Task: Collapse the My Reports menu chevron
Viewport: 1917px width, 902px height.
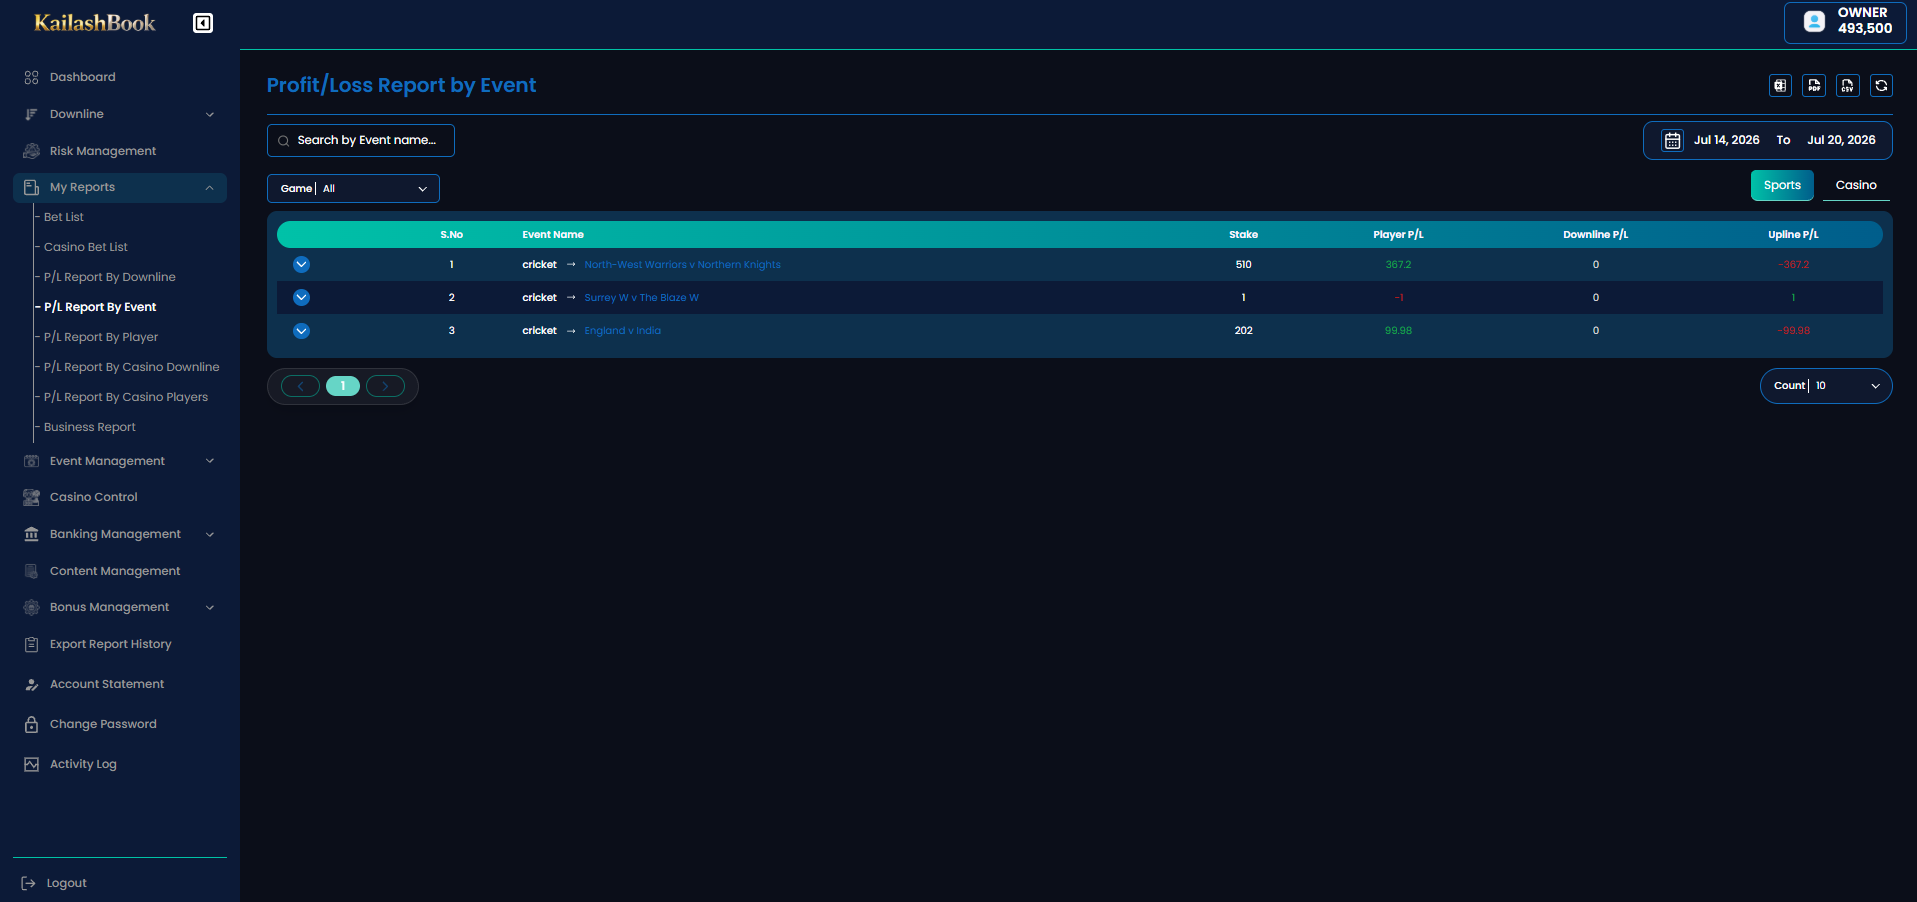Action: (x=210, y=187)
